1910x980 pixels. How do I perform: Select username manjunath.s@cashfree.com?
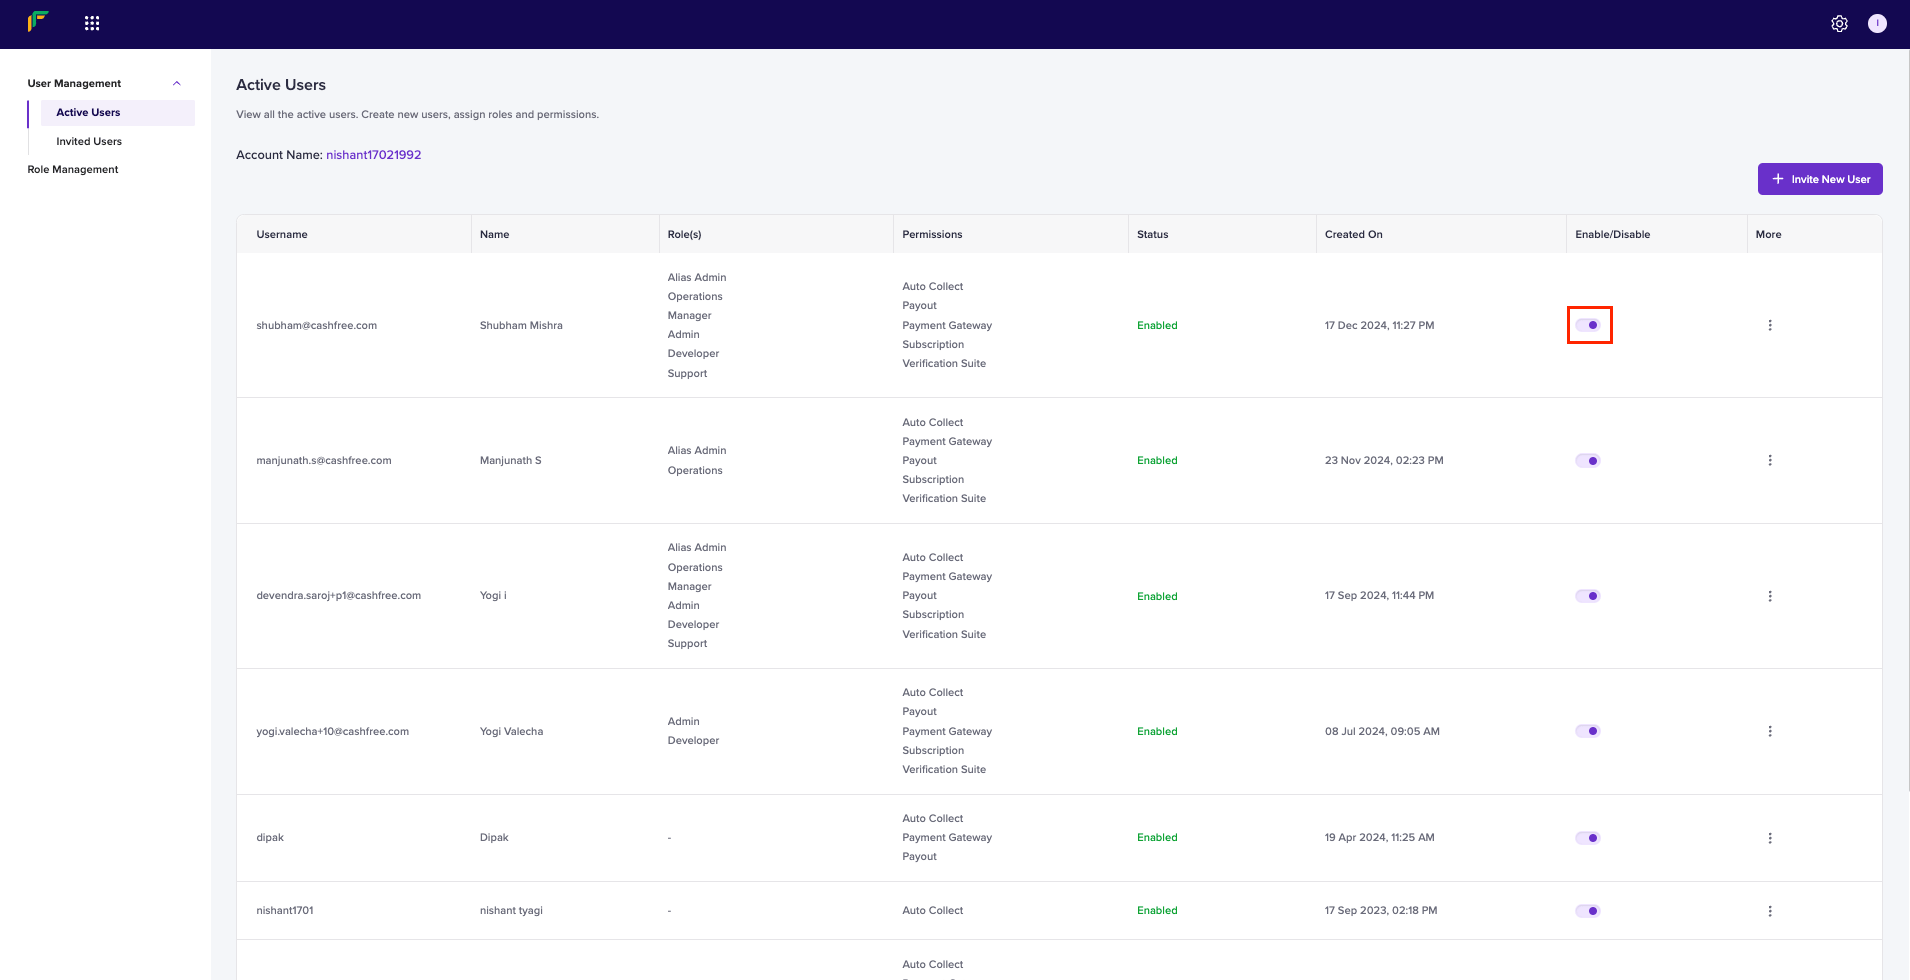pos(324,460)
